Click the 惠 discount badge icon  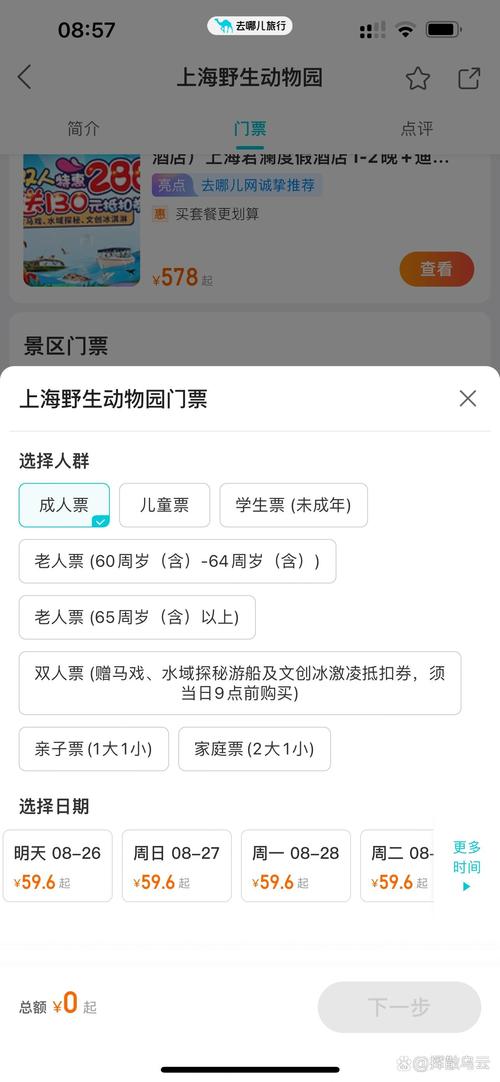(x=160, y=214)
